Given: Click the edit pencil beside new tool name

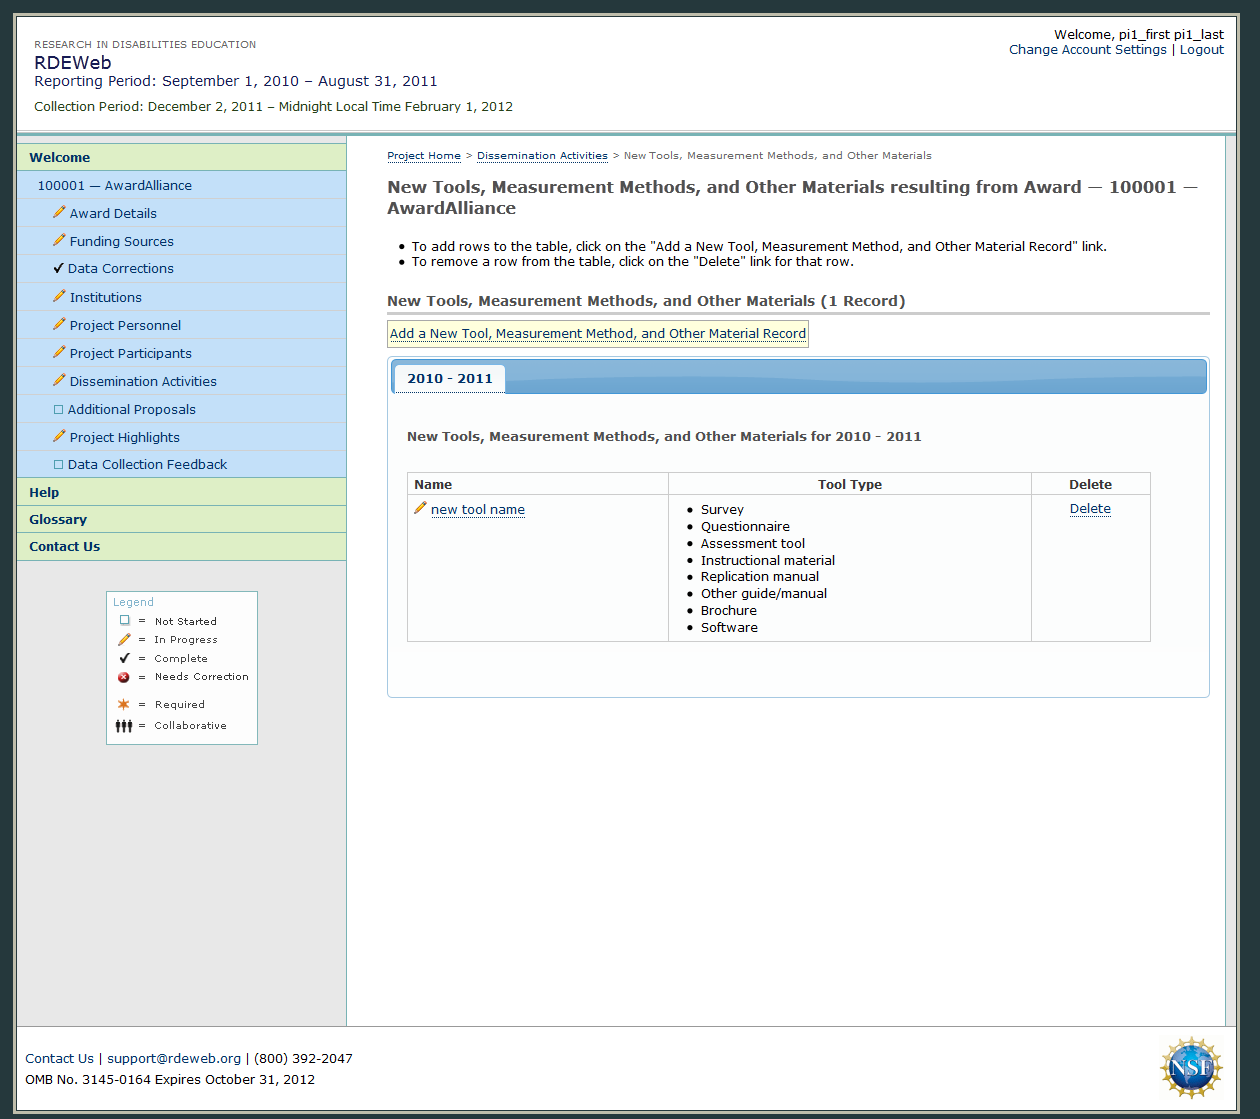Looking at the screenshot, I should 420,508.
